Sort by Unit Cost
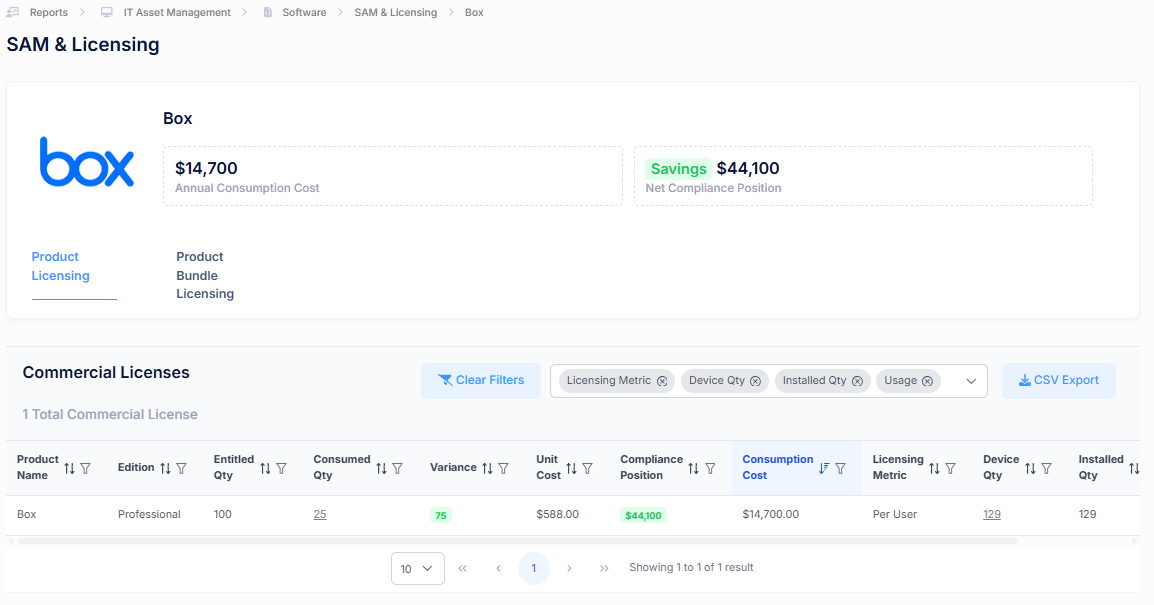The width and height of the screenshot is (1154, 605). pos(571,468)
